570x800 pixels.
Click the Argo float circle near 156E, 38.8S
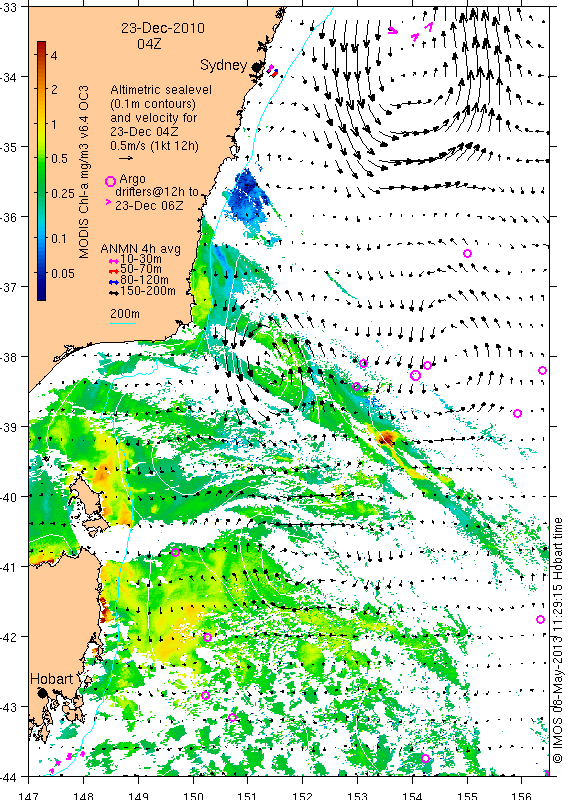(x=517, y=413)
